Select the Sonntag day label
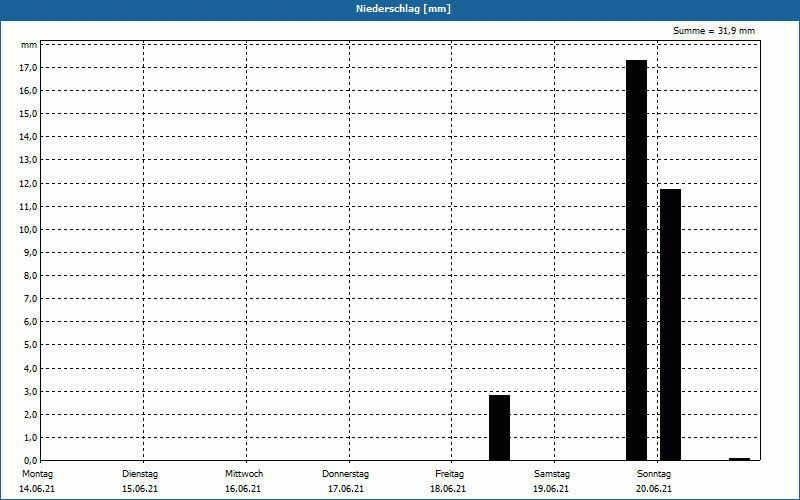Viewport: 800px width, 500px height. click(x=654, y=474)
